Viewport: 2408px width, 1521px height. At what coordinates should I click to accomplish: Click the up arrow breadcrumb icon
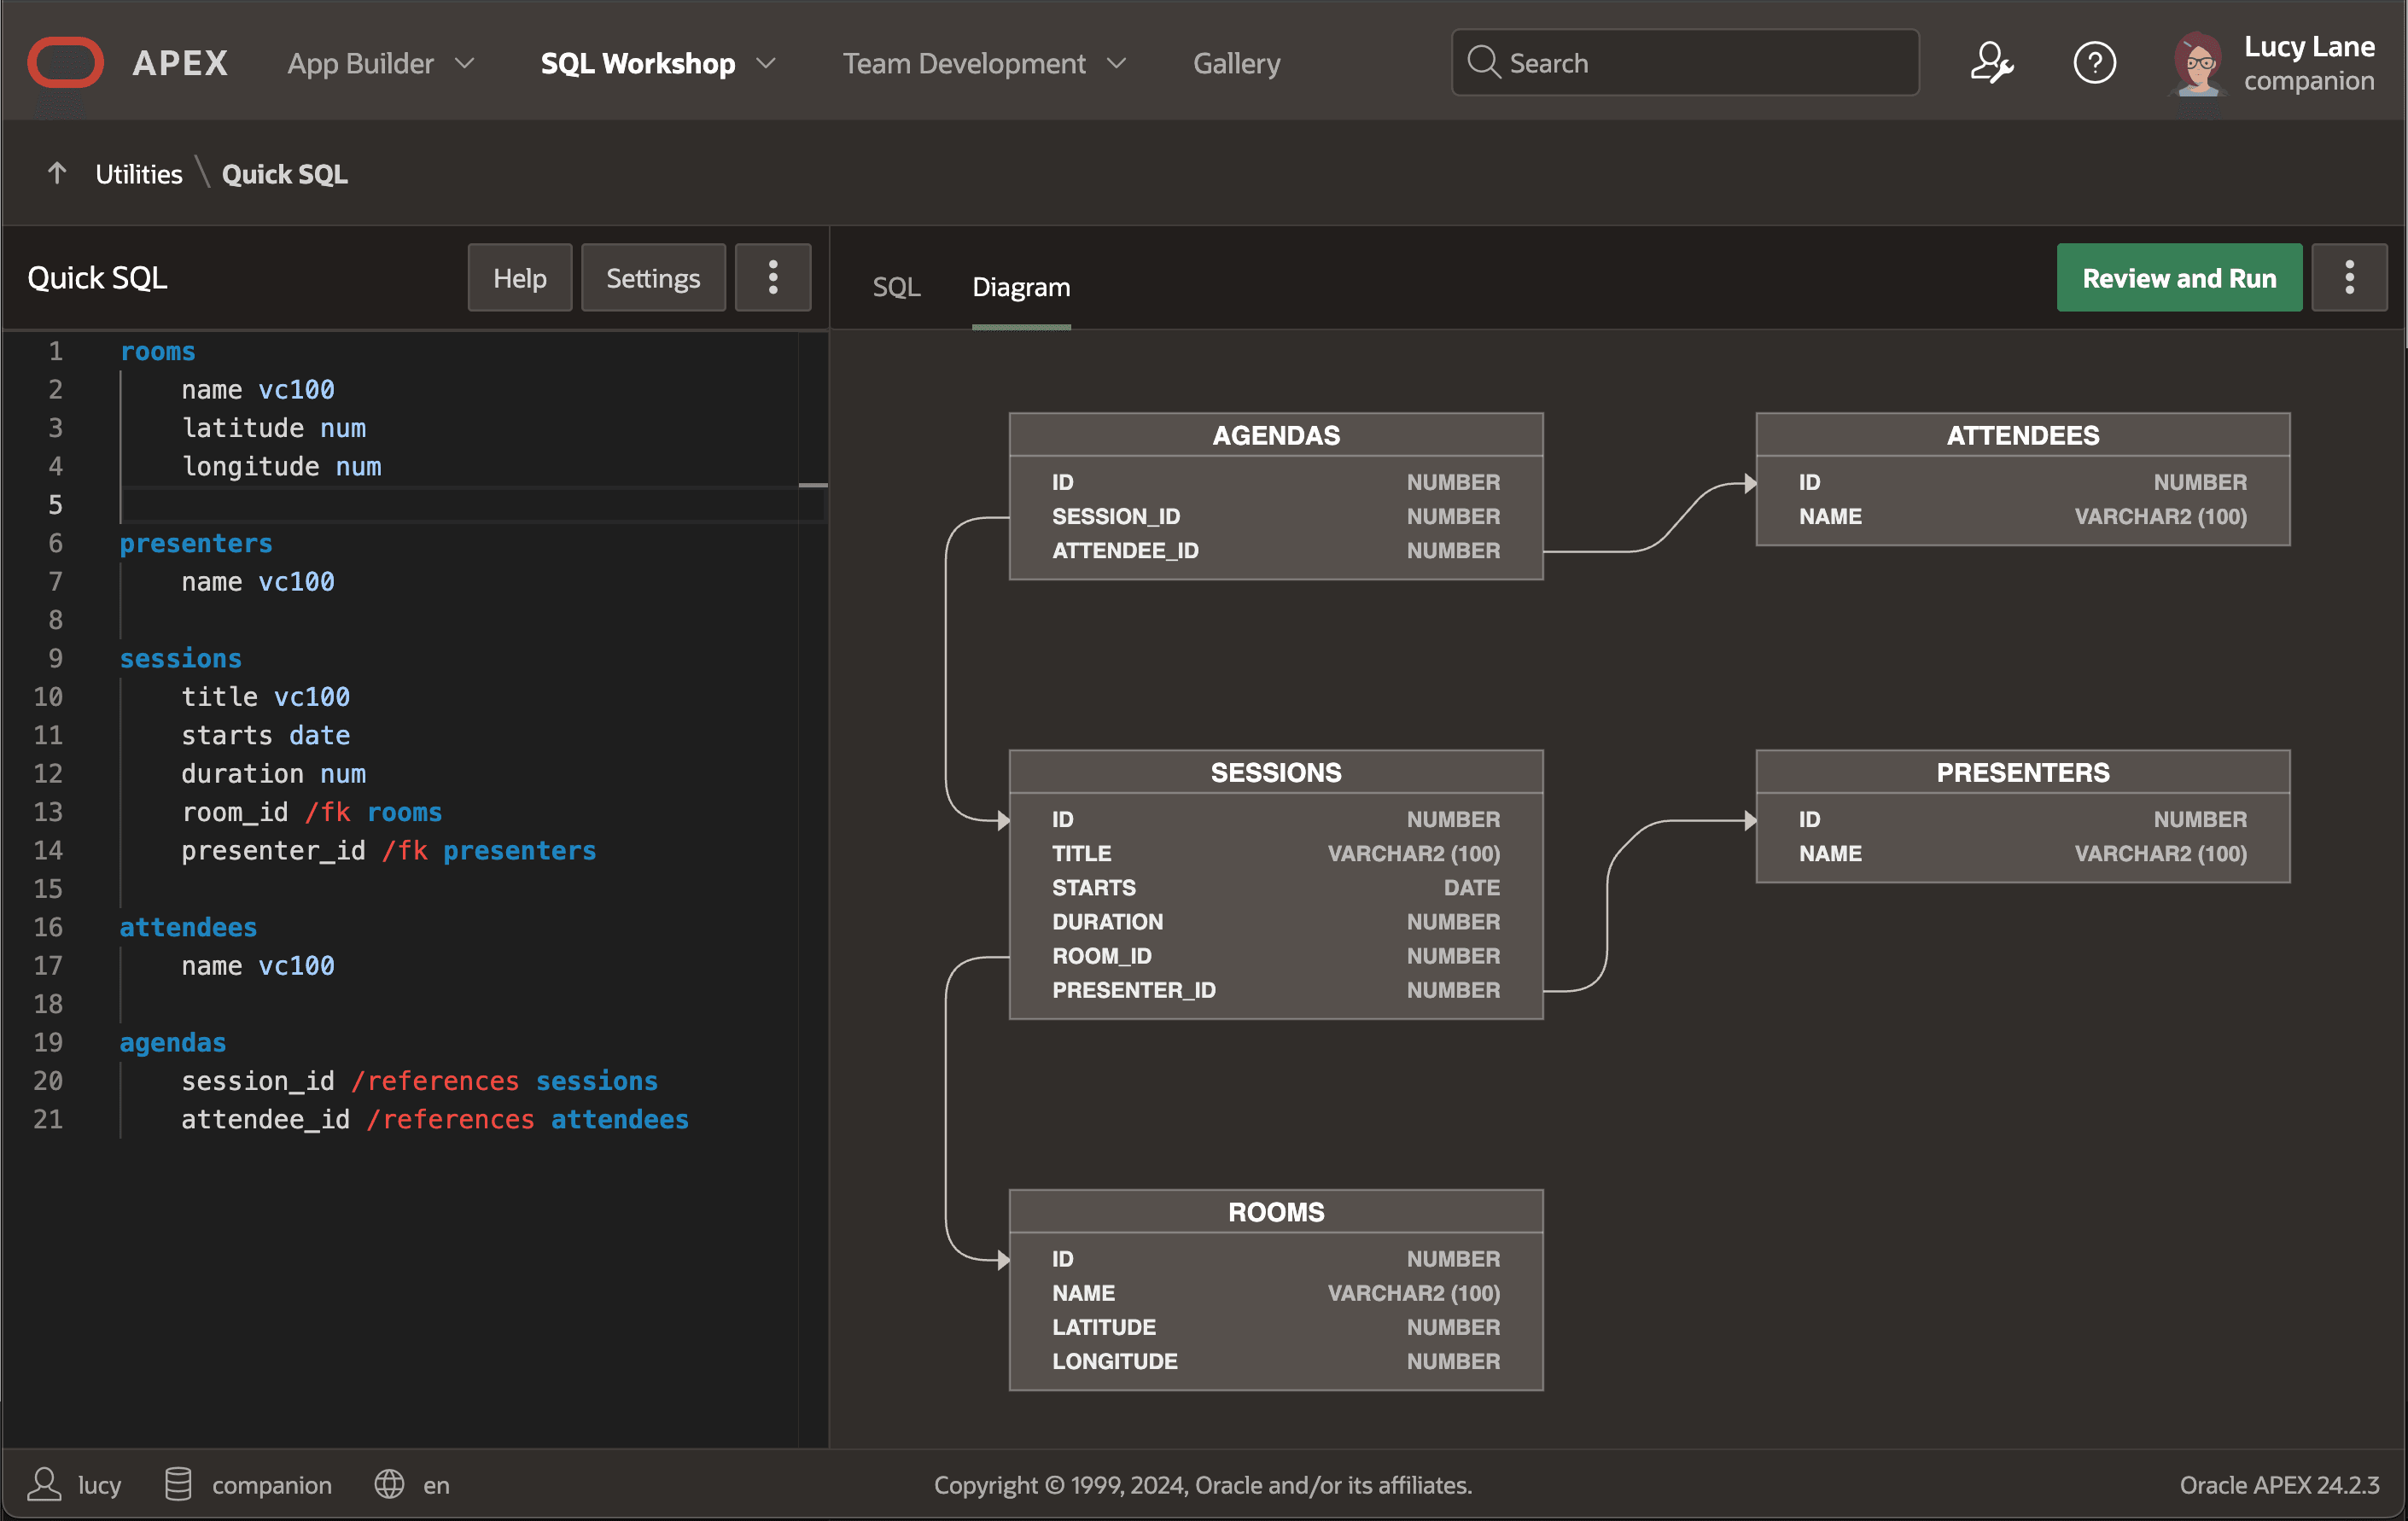[x=57, y=173]
